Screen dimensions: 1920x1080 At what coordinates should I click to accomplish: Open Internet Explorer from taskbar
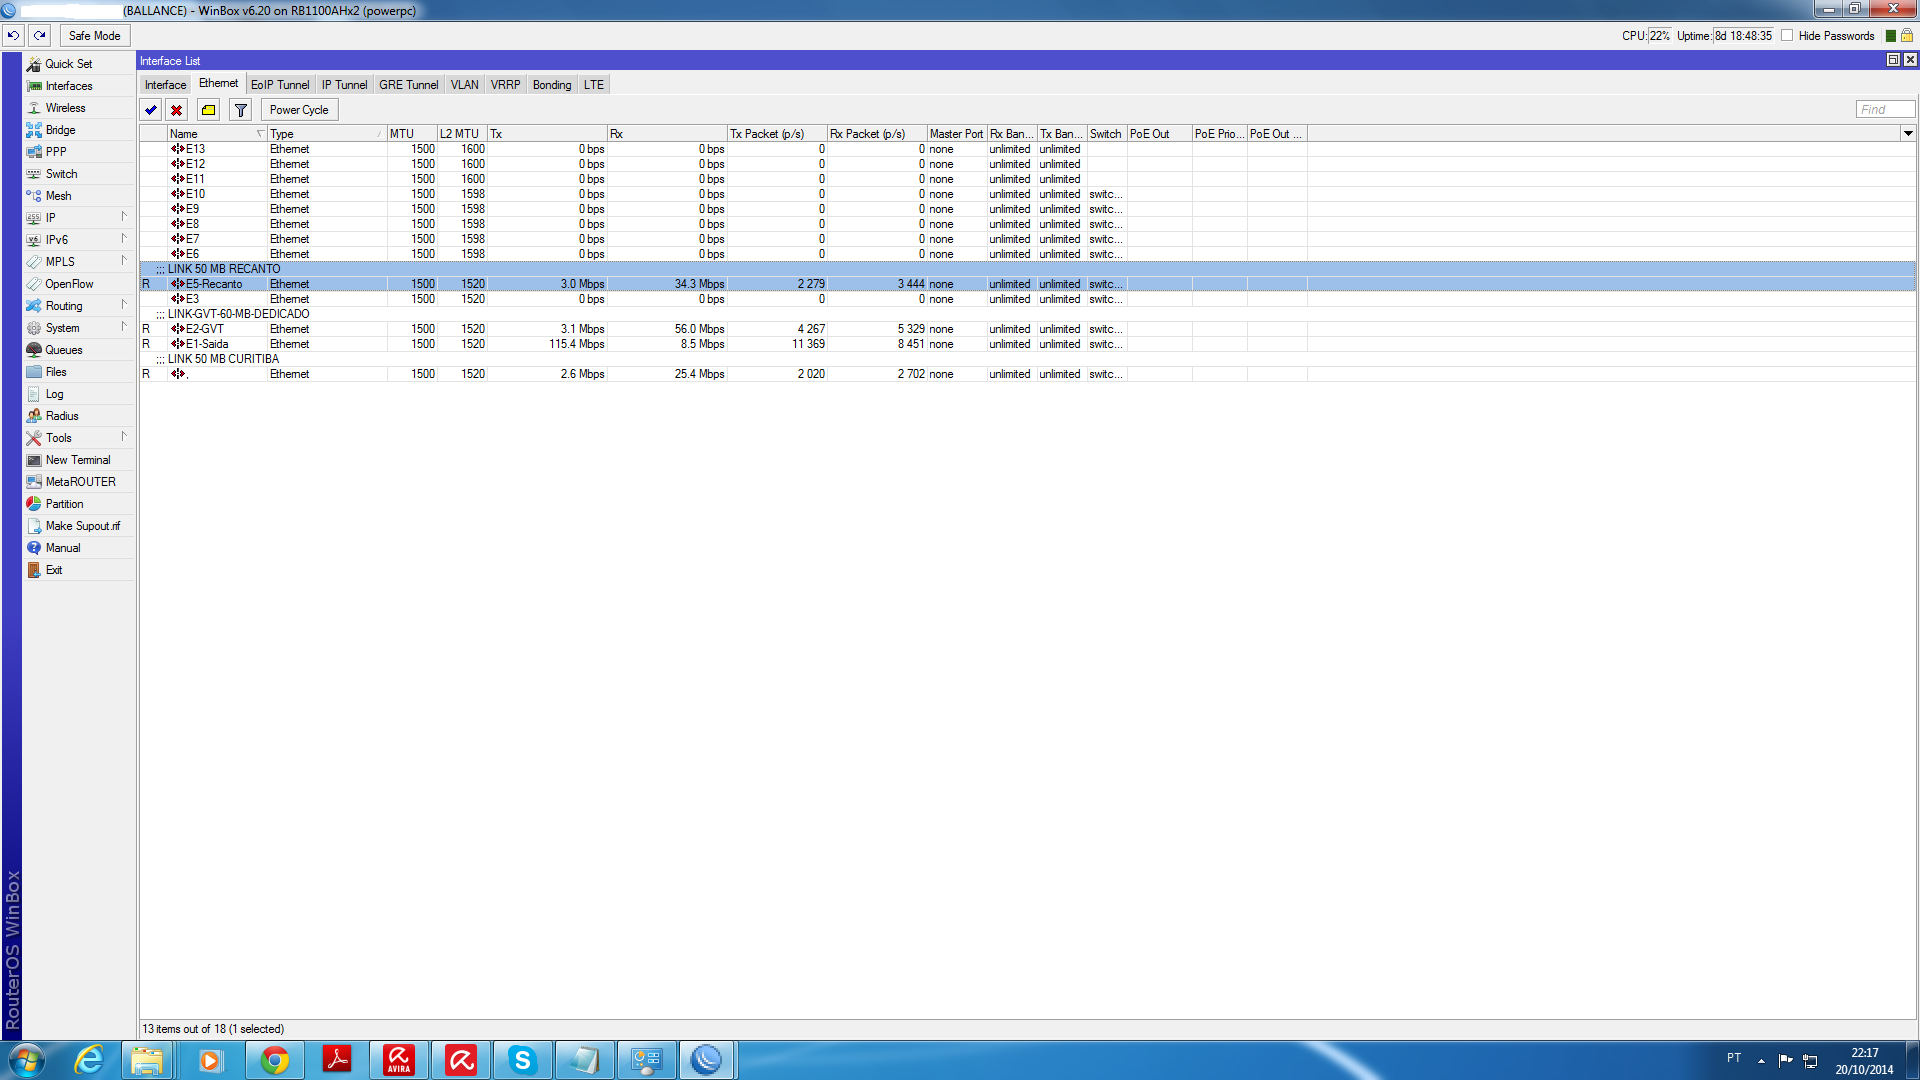[x=88, y=1060]
